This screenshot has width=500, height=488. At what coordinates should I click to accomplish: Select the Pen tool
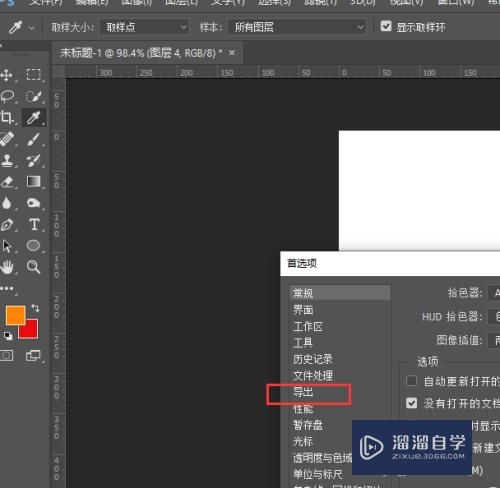(x=7, y=225)
